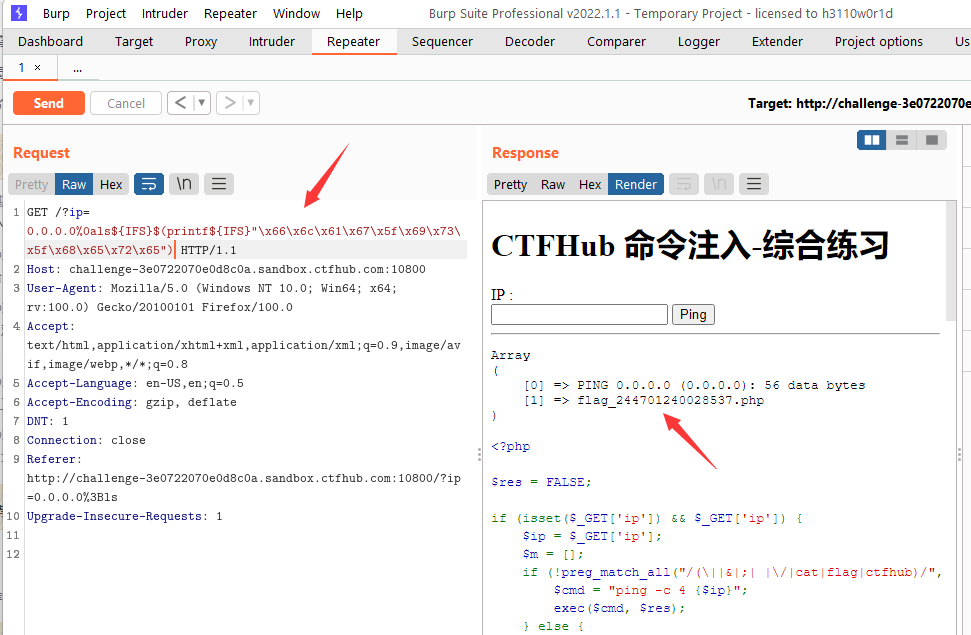Open the Project options tab
This screenshot has height=635, width=971.
tap(879, 42)
